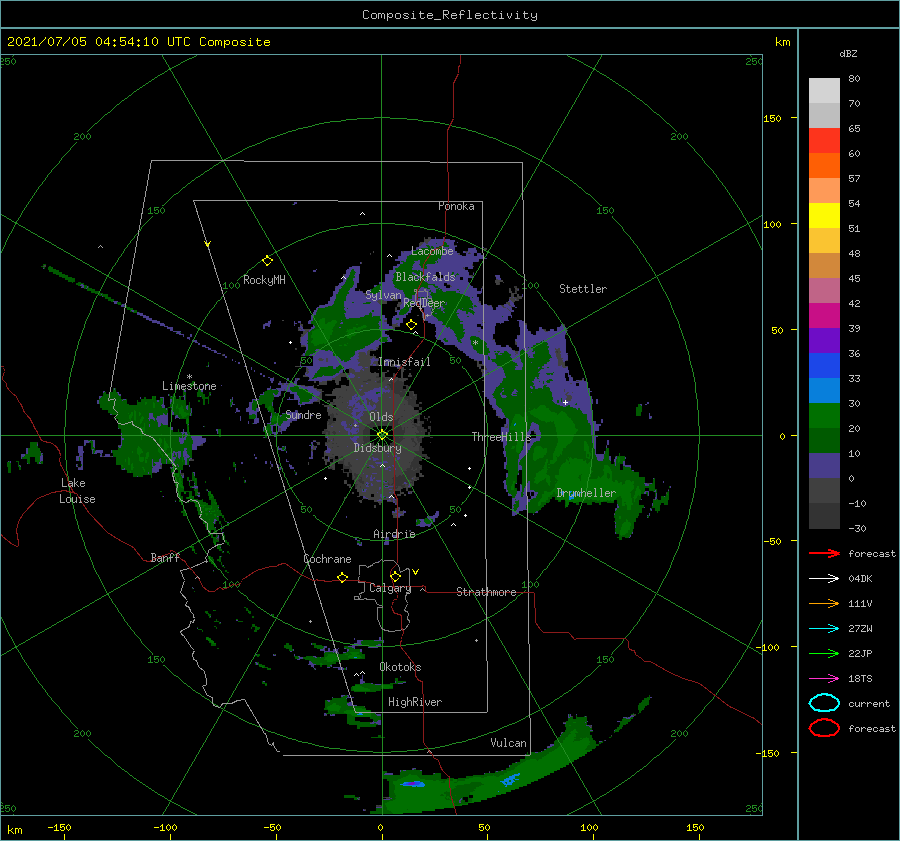Viewport: 900px width, 841px height.
Task: Click the dBZ legend heading
Action: 848,53
